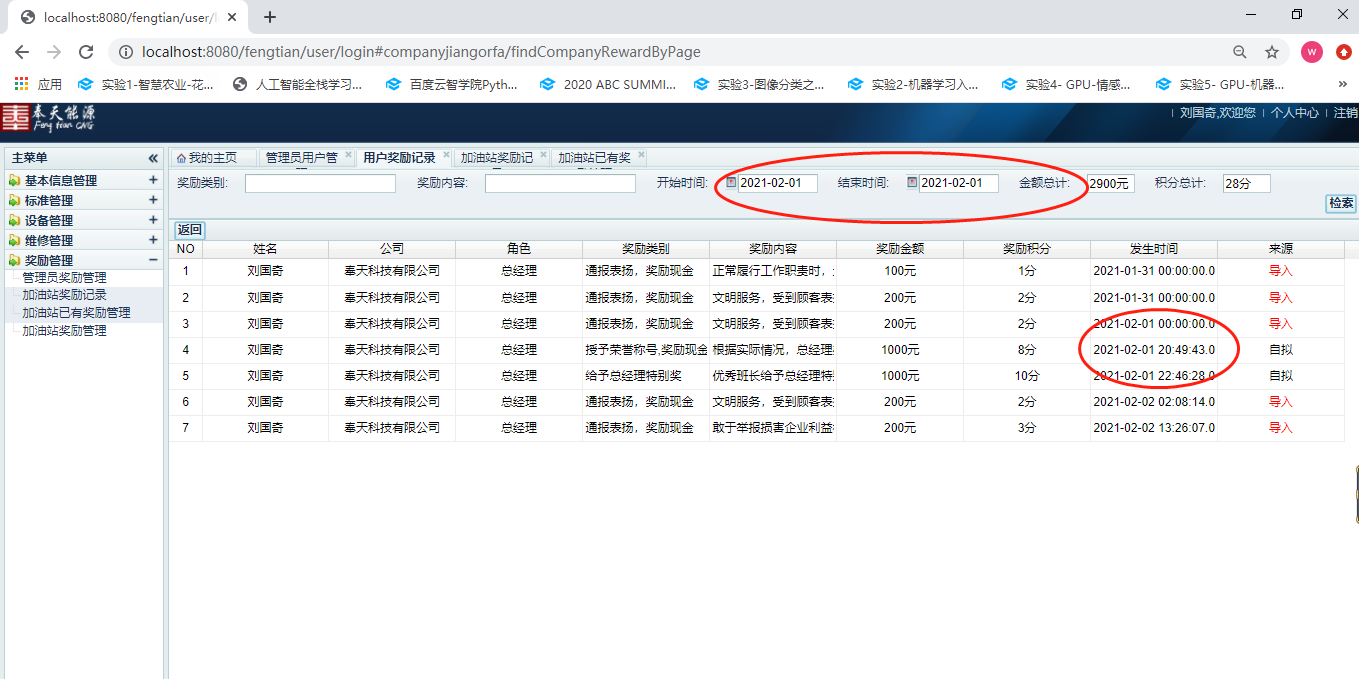1359x679 pixels.
Task: Expand the 基本信息管理 menu section
Action: pos(153,180)
